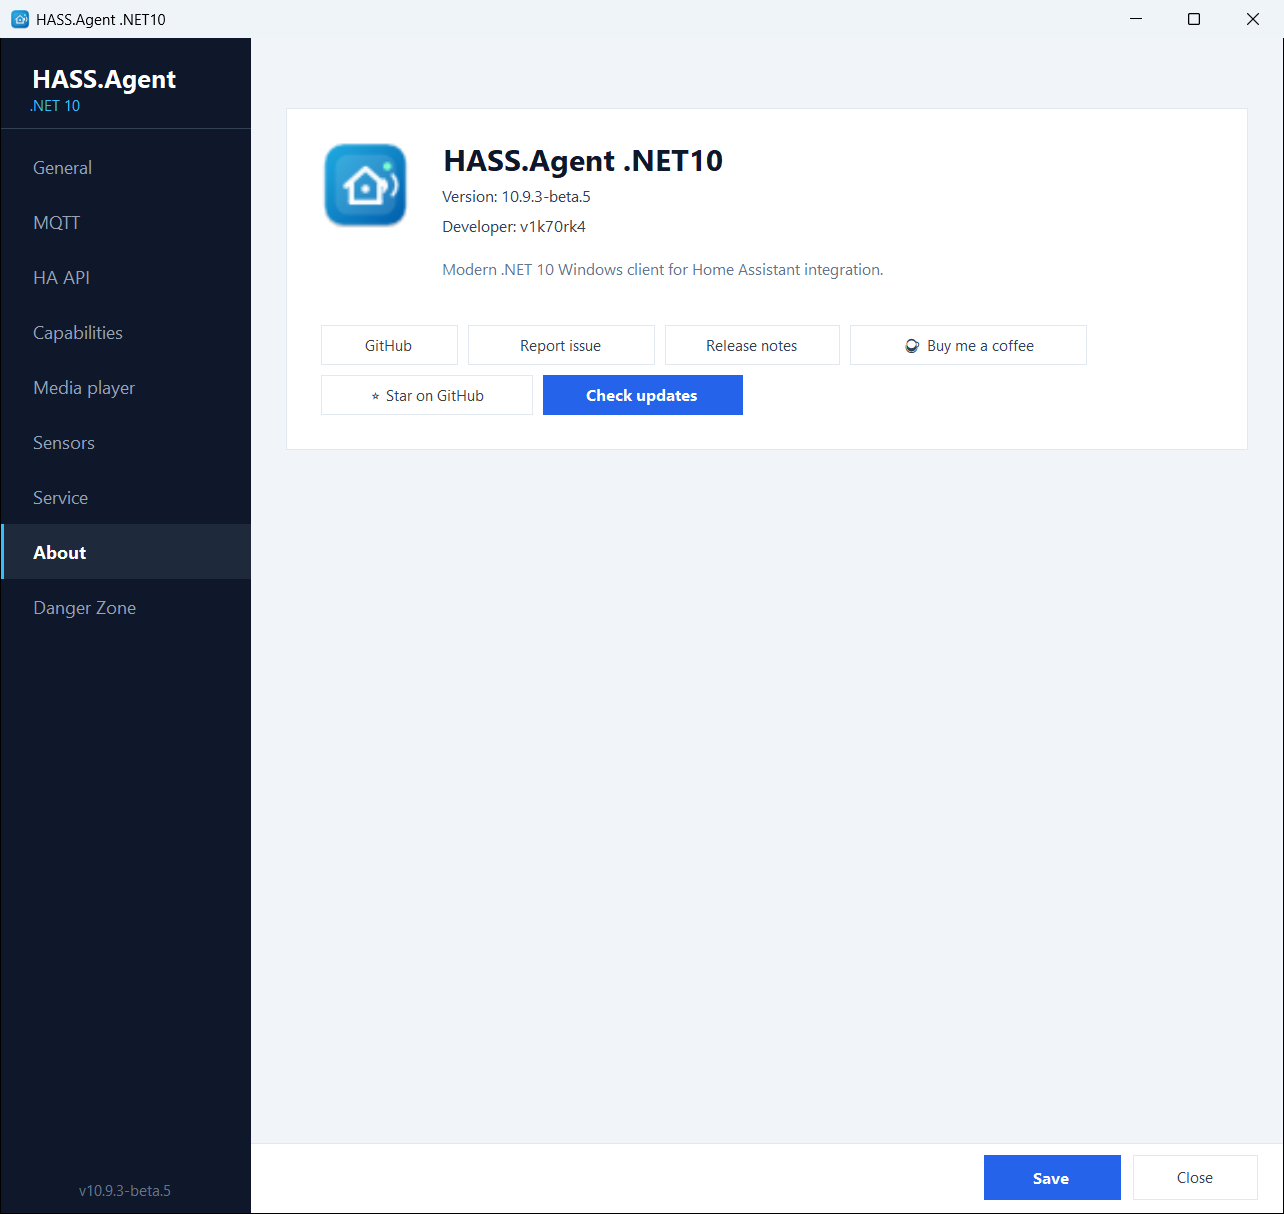This screenshot has height=1214, width=1284.
Task: View the Release notes
Action: tap(752, 345)
